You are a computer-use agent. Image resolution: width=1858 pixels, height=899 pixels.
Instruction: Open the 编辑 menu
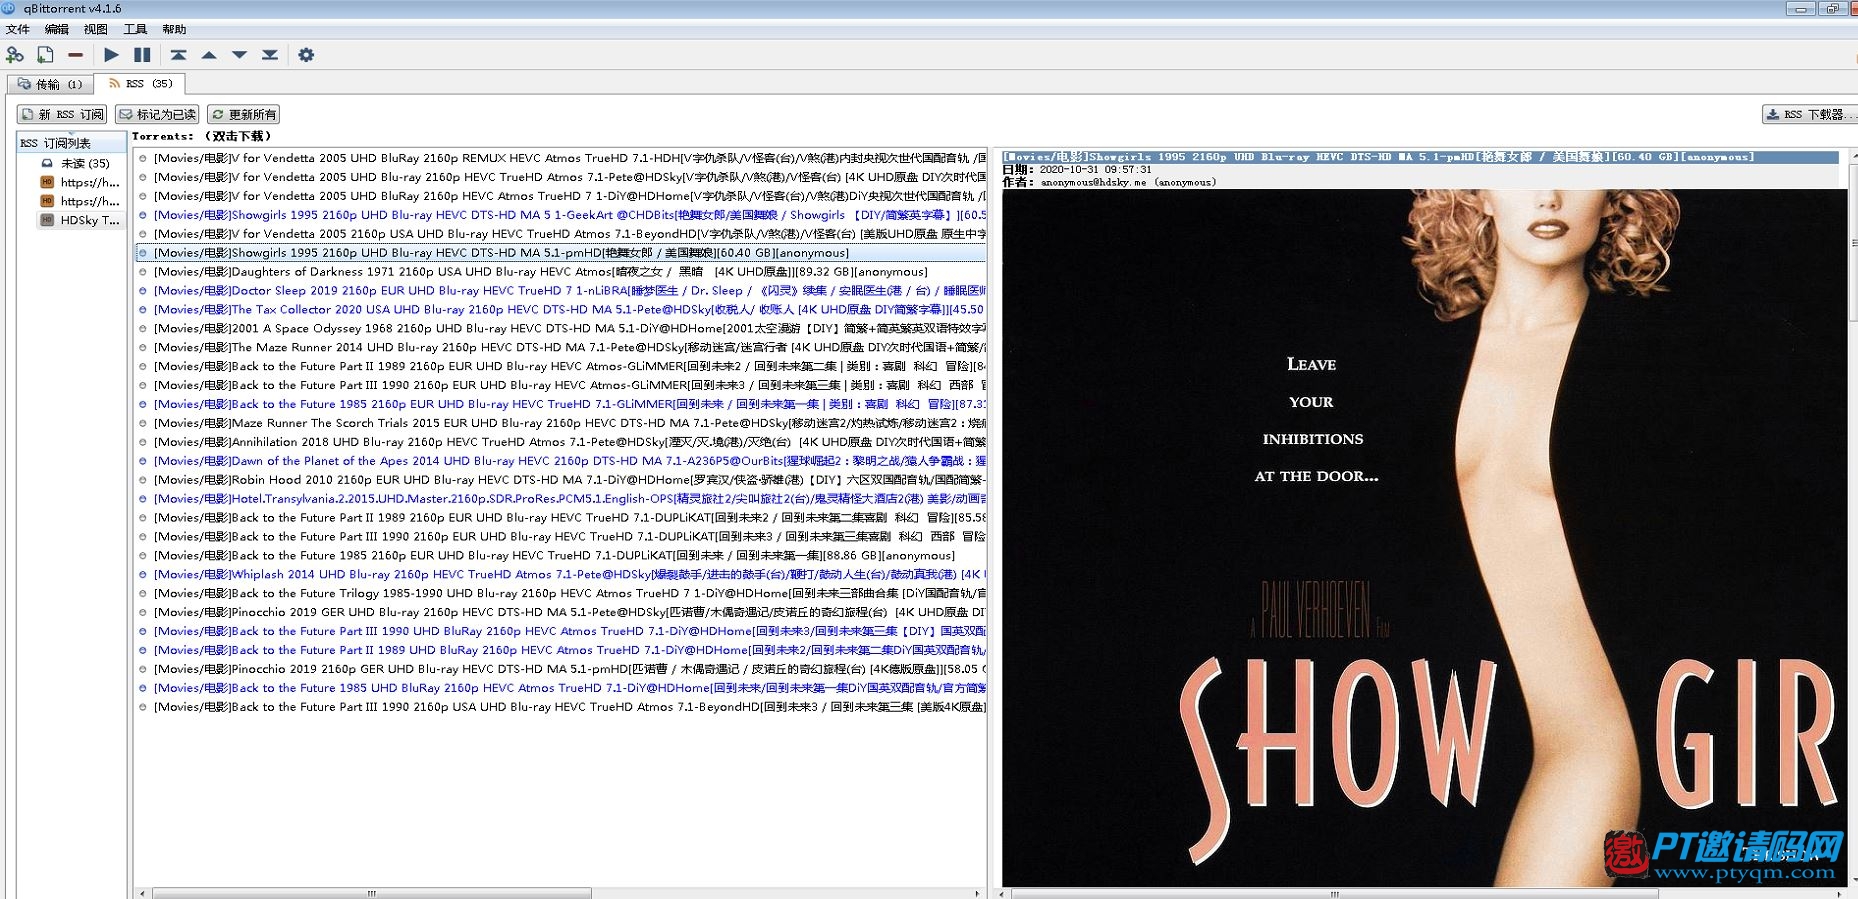pos(57,29)
